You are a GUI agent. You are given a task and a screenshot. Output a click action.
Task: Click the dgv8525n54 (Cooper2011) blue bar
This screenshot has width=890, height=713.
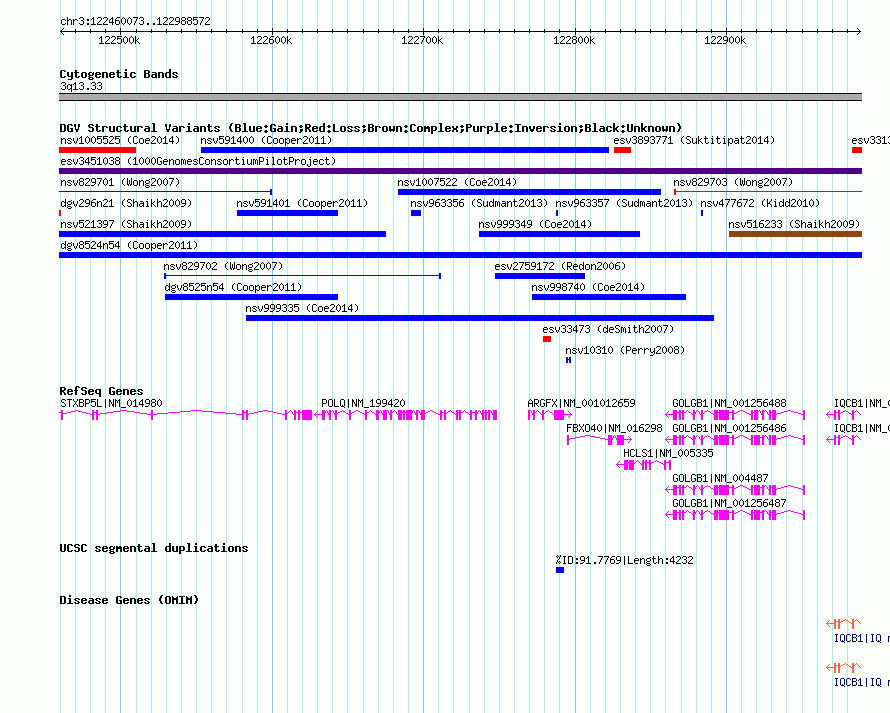[x=251, y=297]
